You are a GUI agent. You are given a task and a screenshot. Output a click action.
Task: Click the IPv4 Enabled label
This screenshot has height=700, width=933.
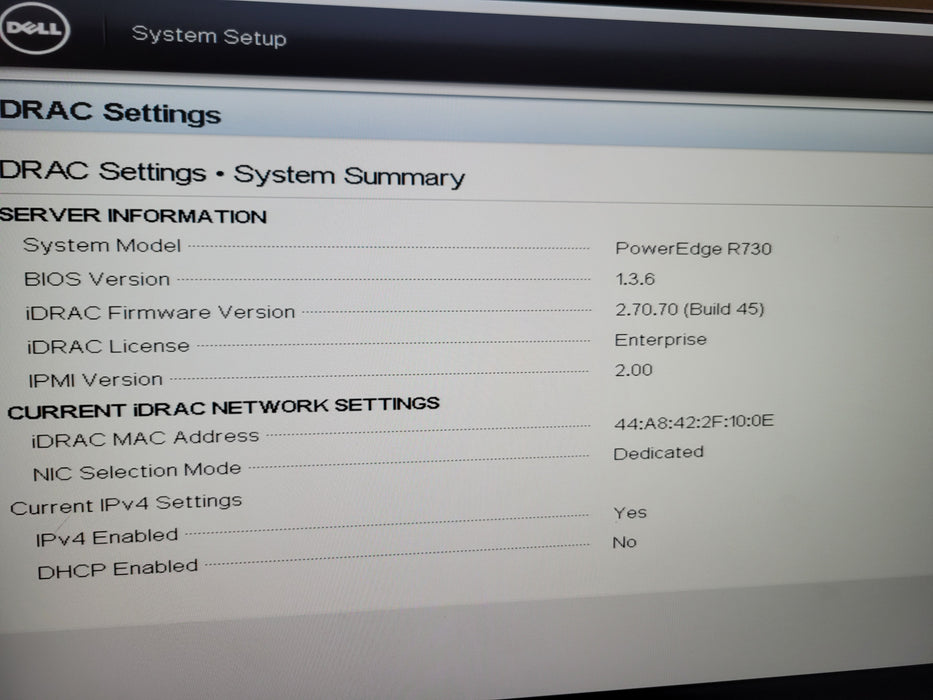pyautogui.click(x=107, y=537)
